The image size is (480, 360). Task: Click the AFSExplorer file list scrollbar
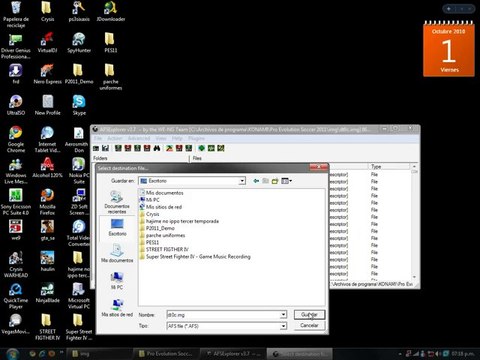[x=414, y=222]
